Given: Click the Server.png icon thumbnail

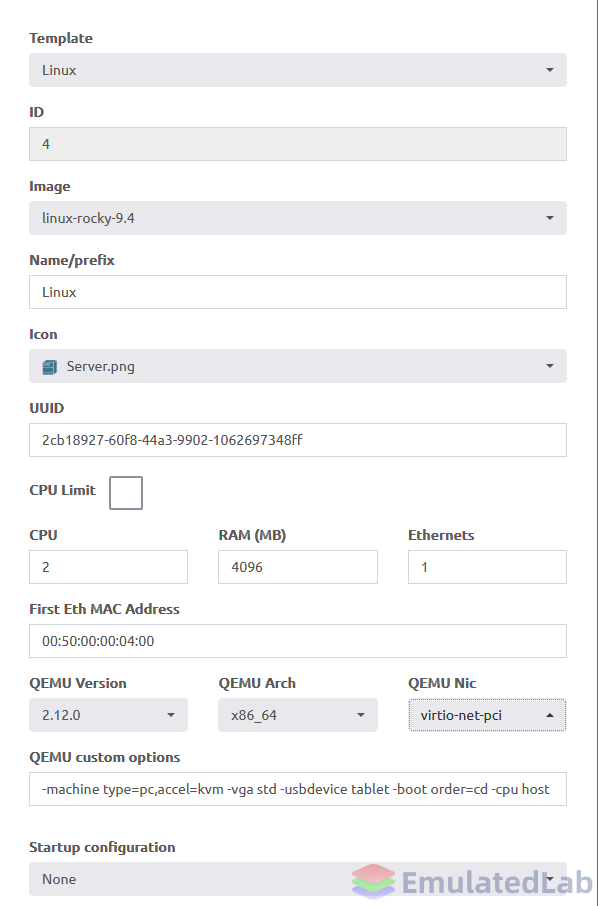Looking at the screenshot, I should point(50,367).
